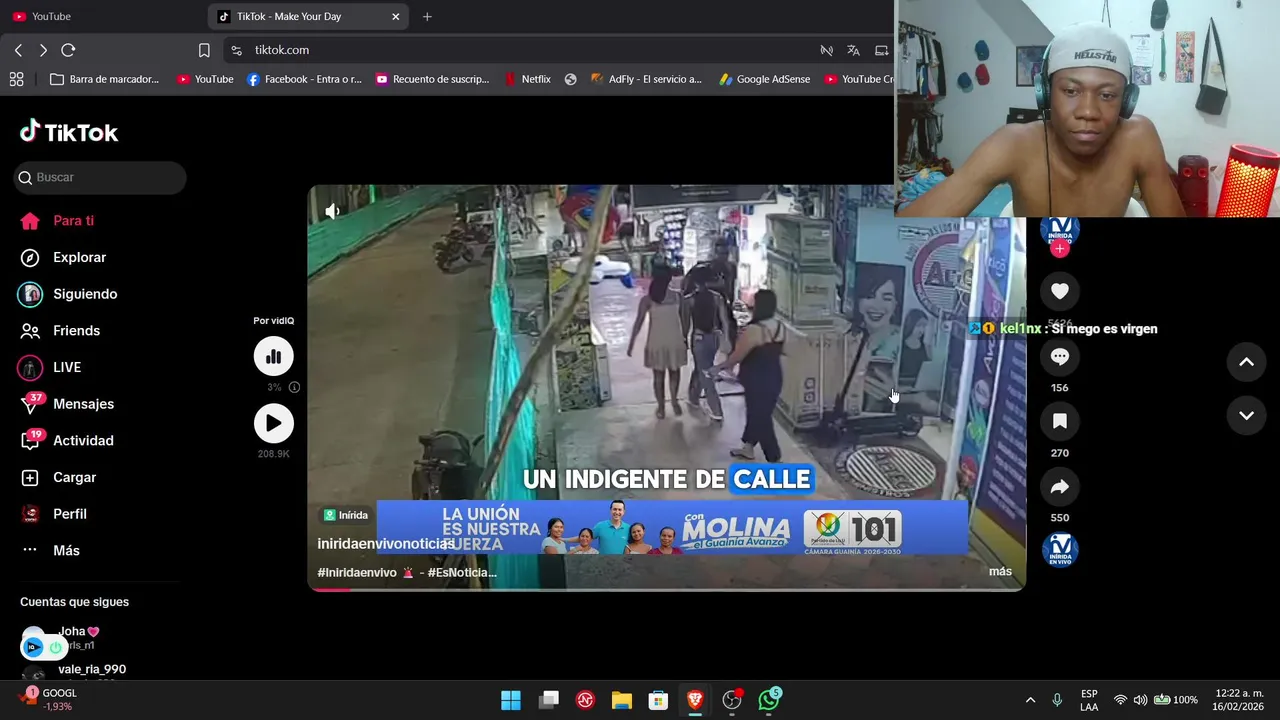The image size is (1280, 720).
Task: Click the translate page icon
Action: [853, 50]
